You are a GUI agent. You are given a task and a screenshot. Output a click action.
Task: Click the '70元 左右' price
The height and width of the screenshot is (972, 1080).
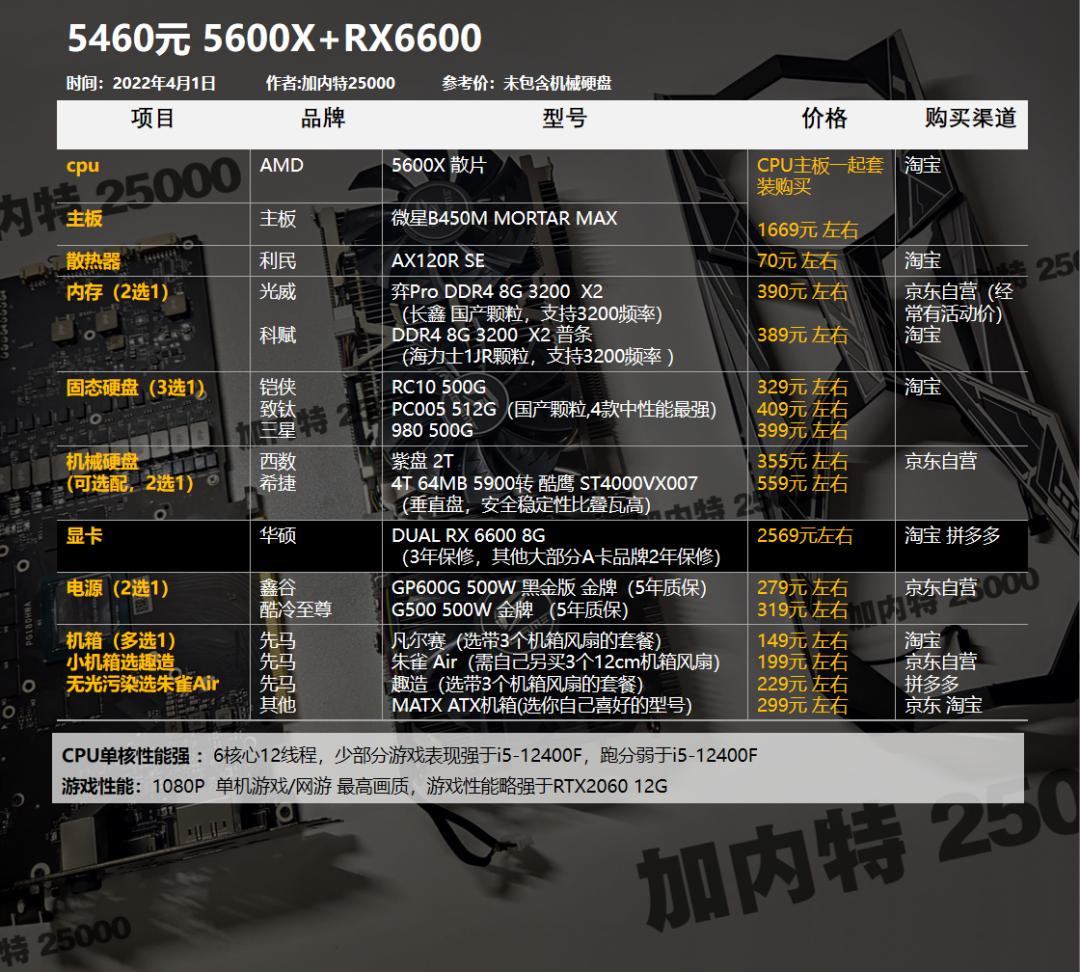797,261
